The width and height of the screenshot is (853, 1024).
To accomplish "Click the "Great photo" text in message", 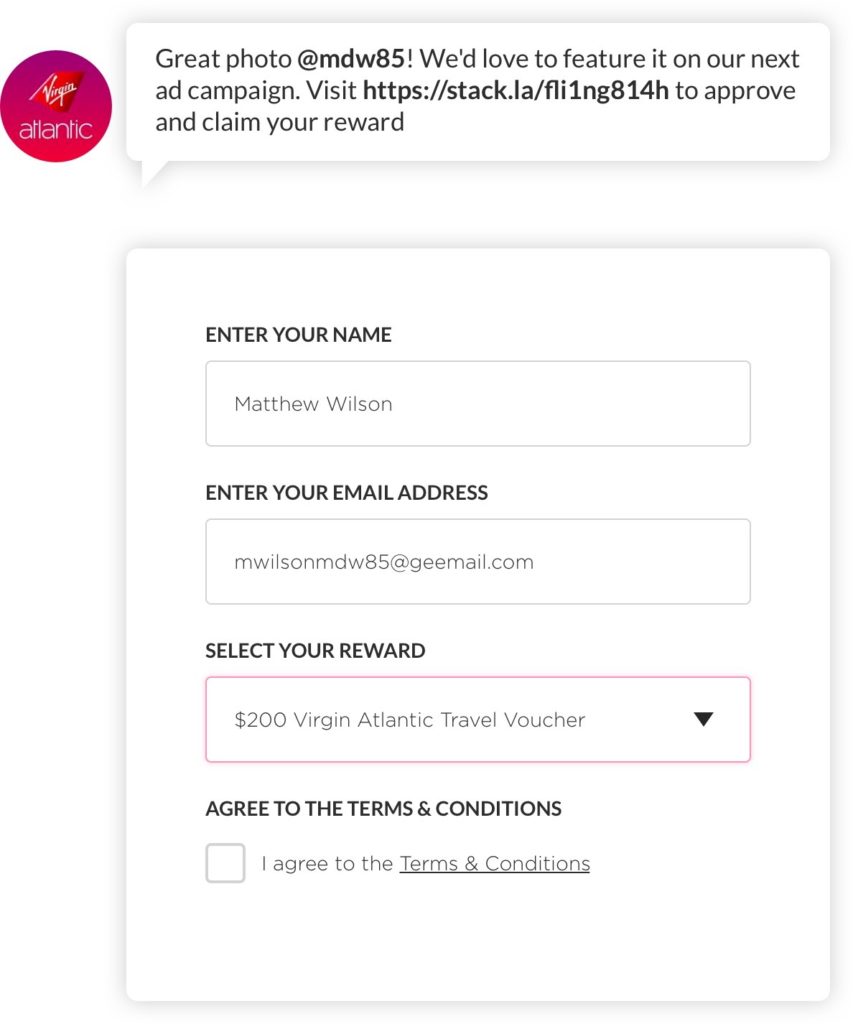I will click(x=223, y=59).
